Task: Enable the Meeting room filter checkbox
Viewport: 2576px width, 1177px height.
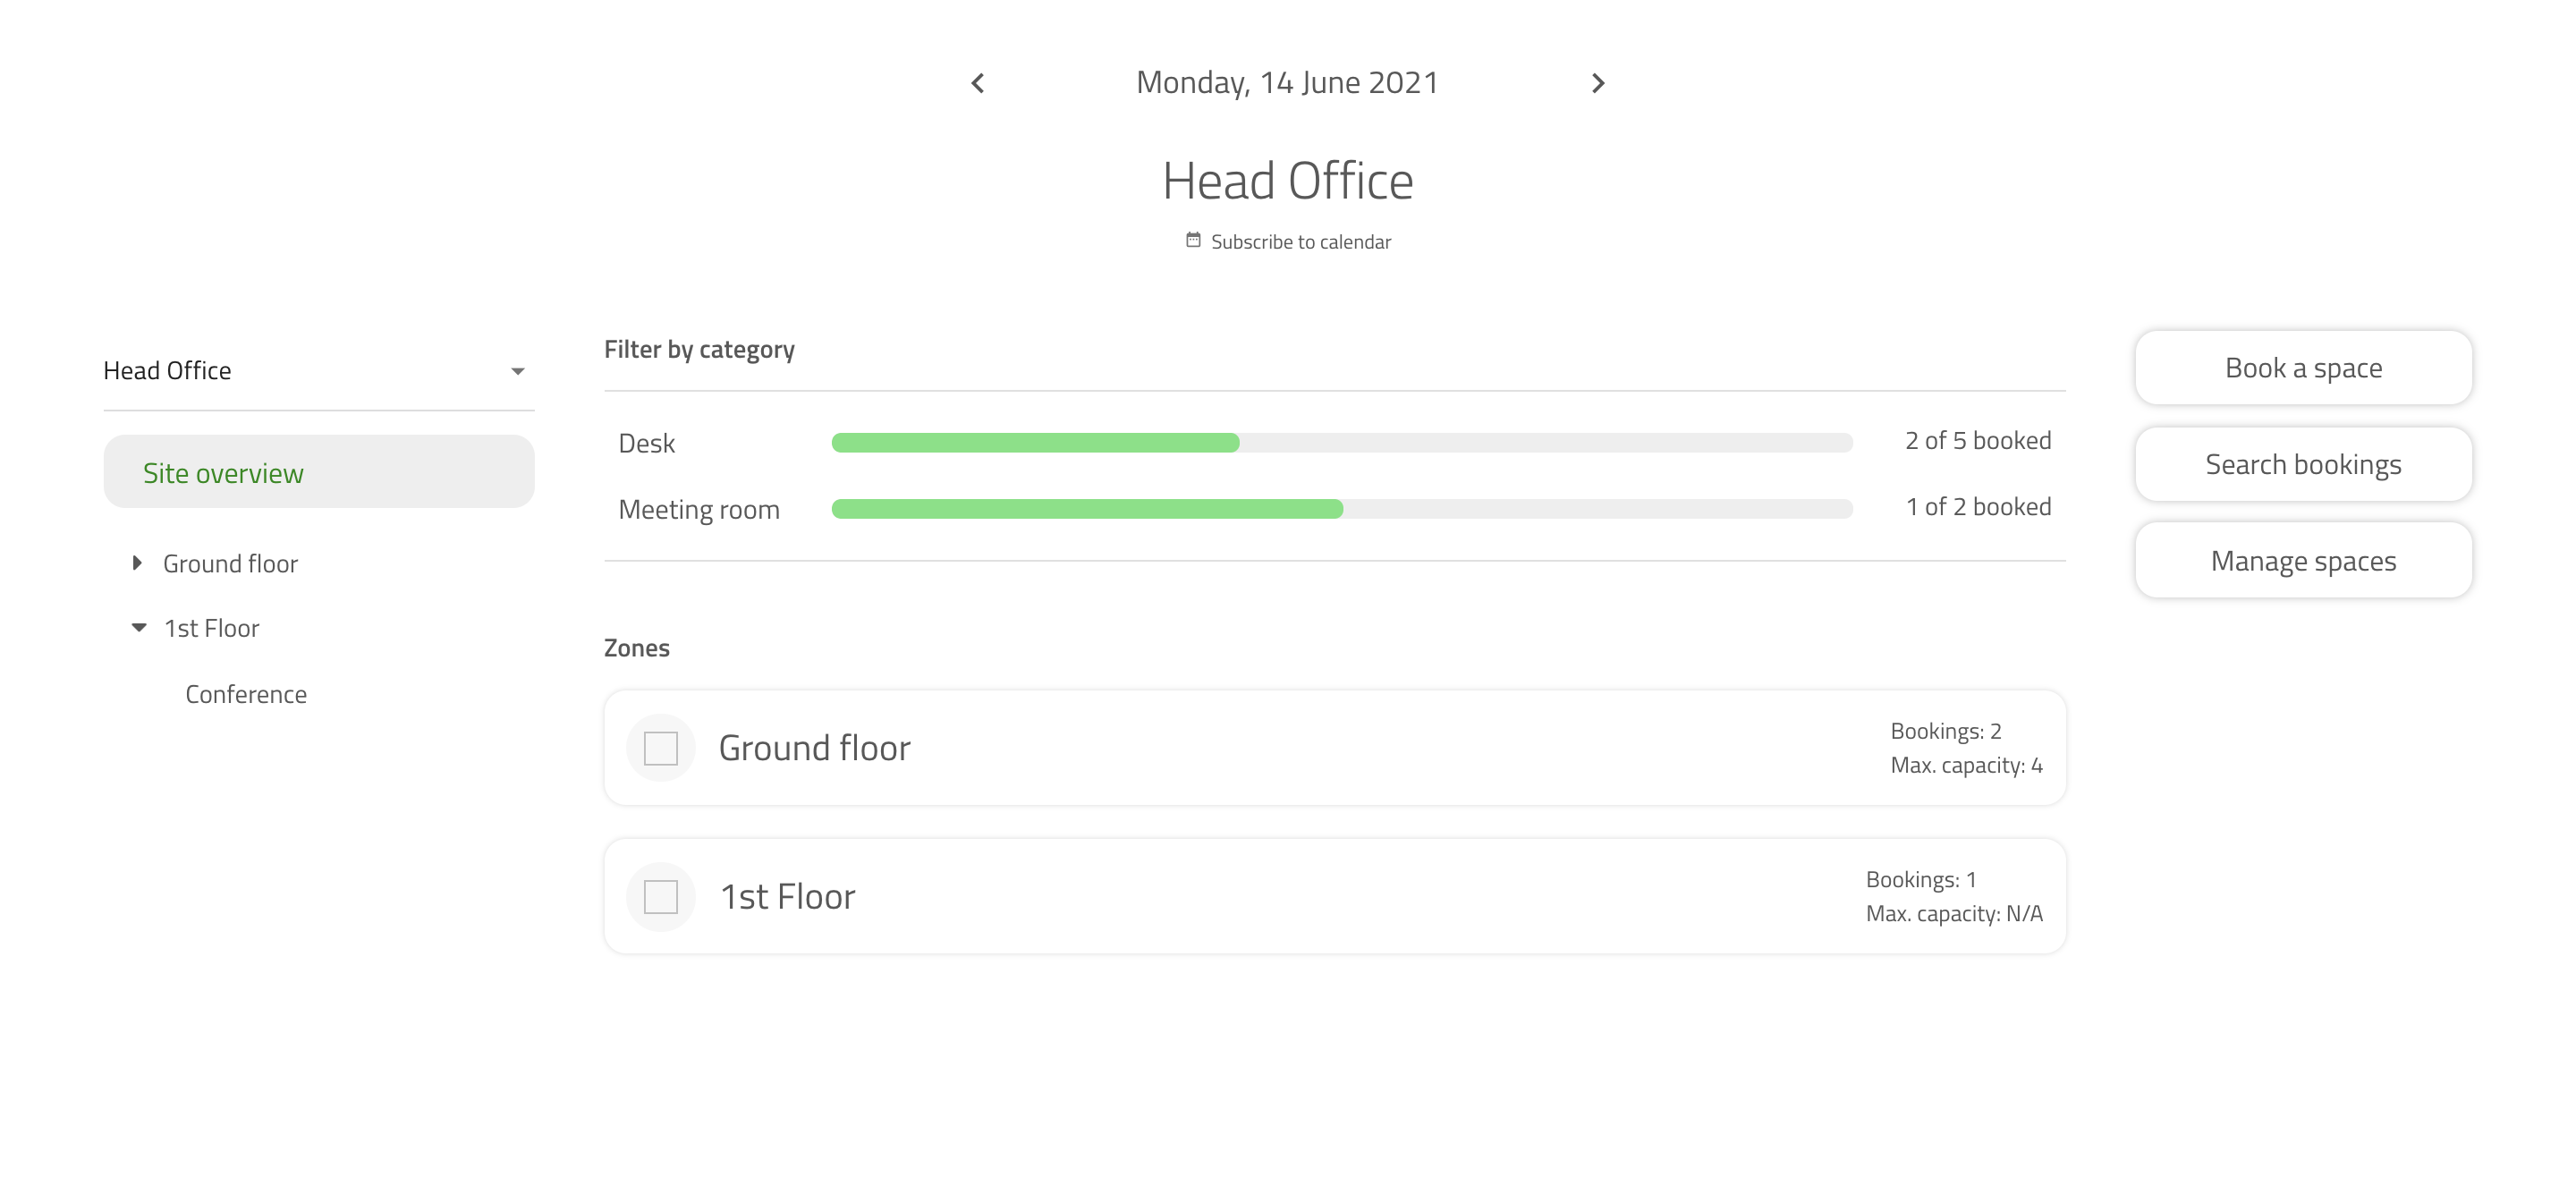Action: click(x=699, y=506)
